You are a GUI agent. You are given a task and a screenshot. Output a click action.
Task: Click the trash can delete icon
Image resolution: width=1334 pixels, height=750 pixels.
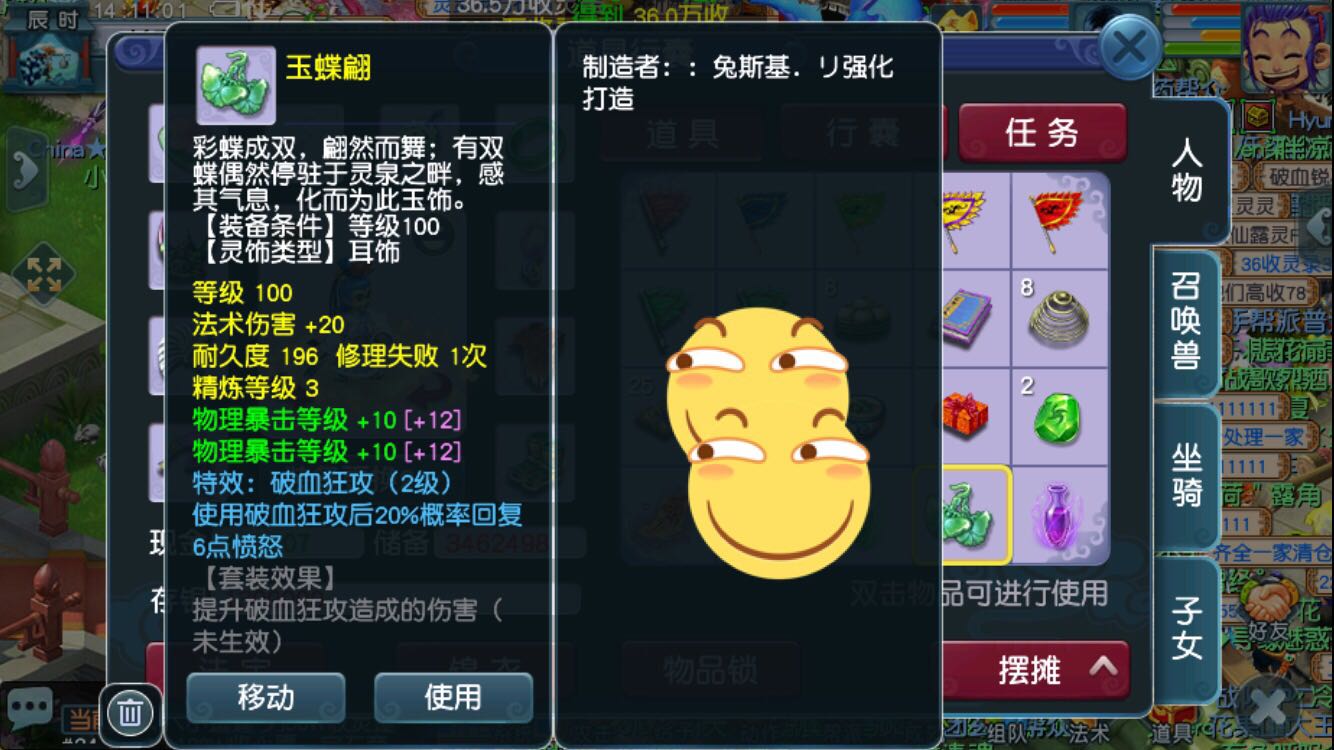(130, 713)
